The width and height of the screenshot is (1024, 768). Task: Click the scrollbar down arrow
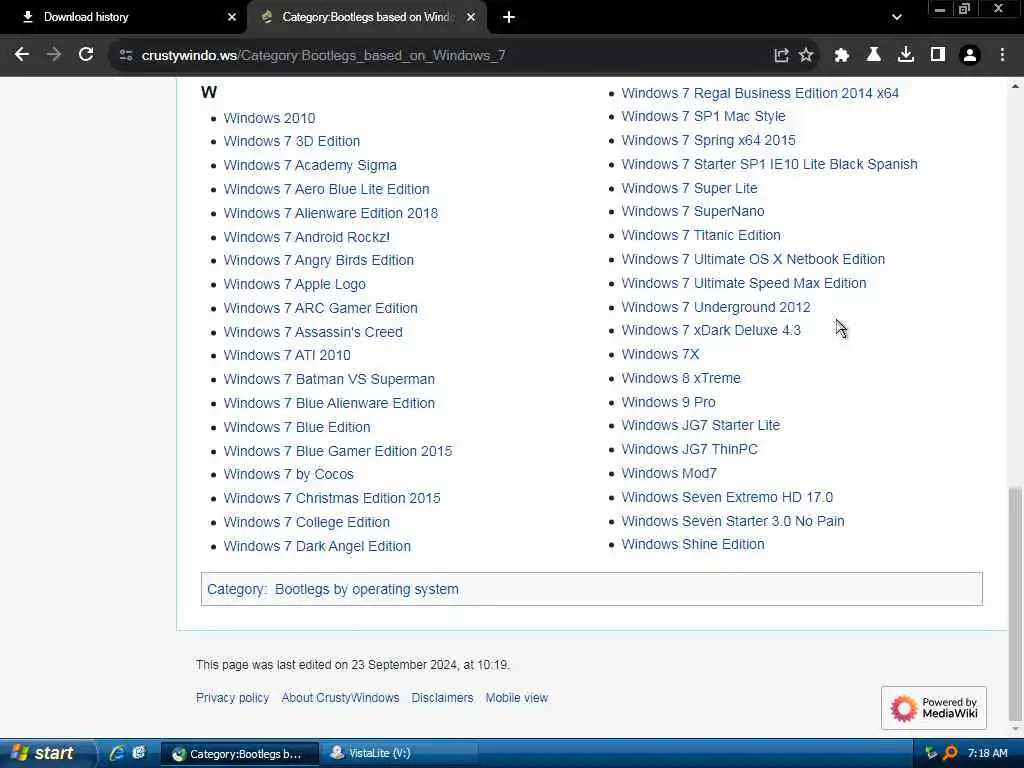tap(1015, 729)
